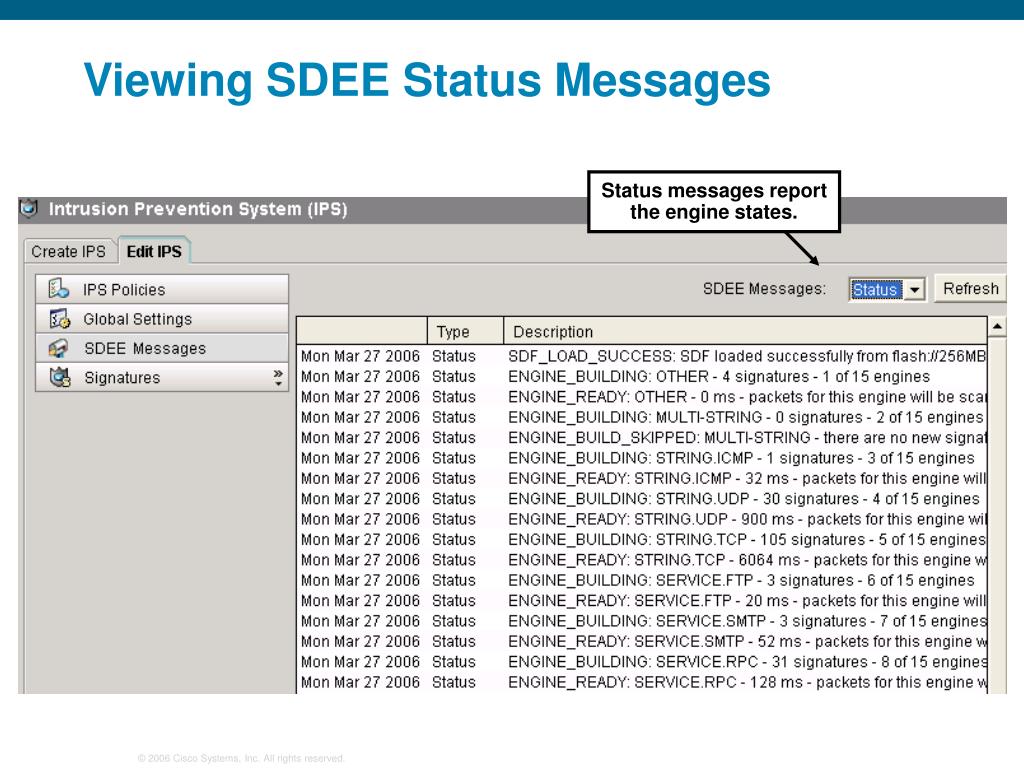Click the IPS shield icon in title bar
1024x768 pixels.
click(x=29, y=208)
